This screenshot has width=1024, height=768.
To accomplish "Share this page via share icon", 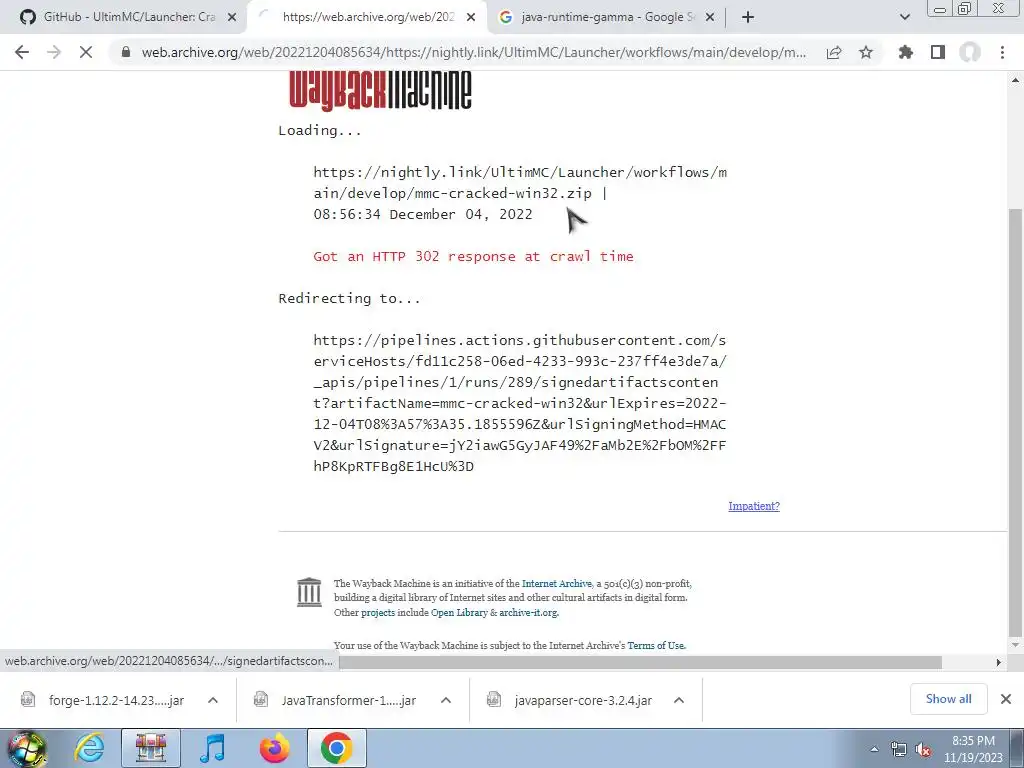I will coord(834,52).
